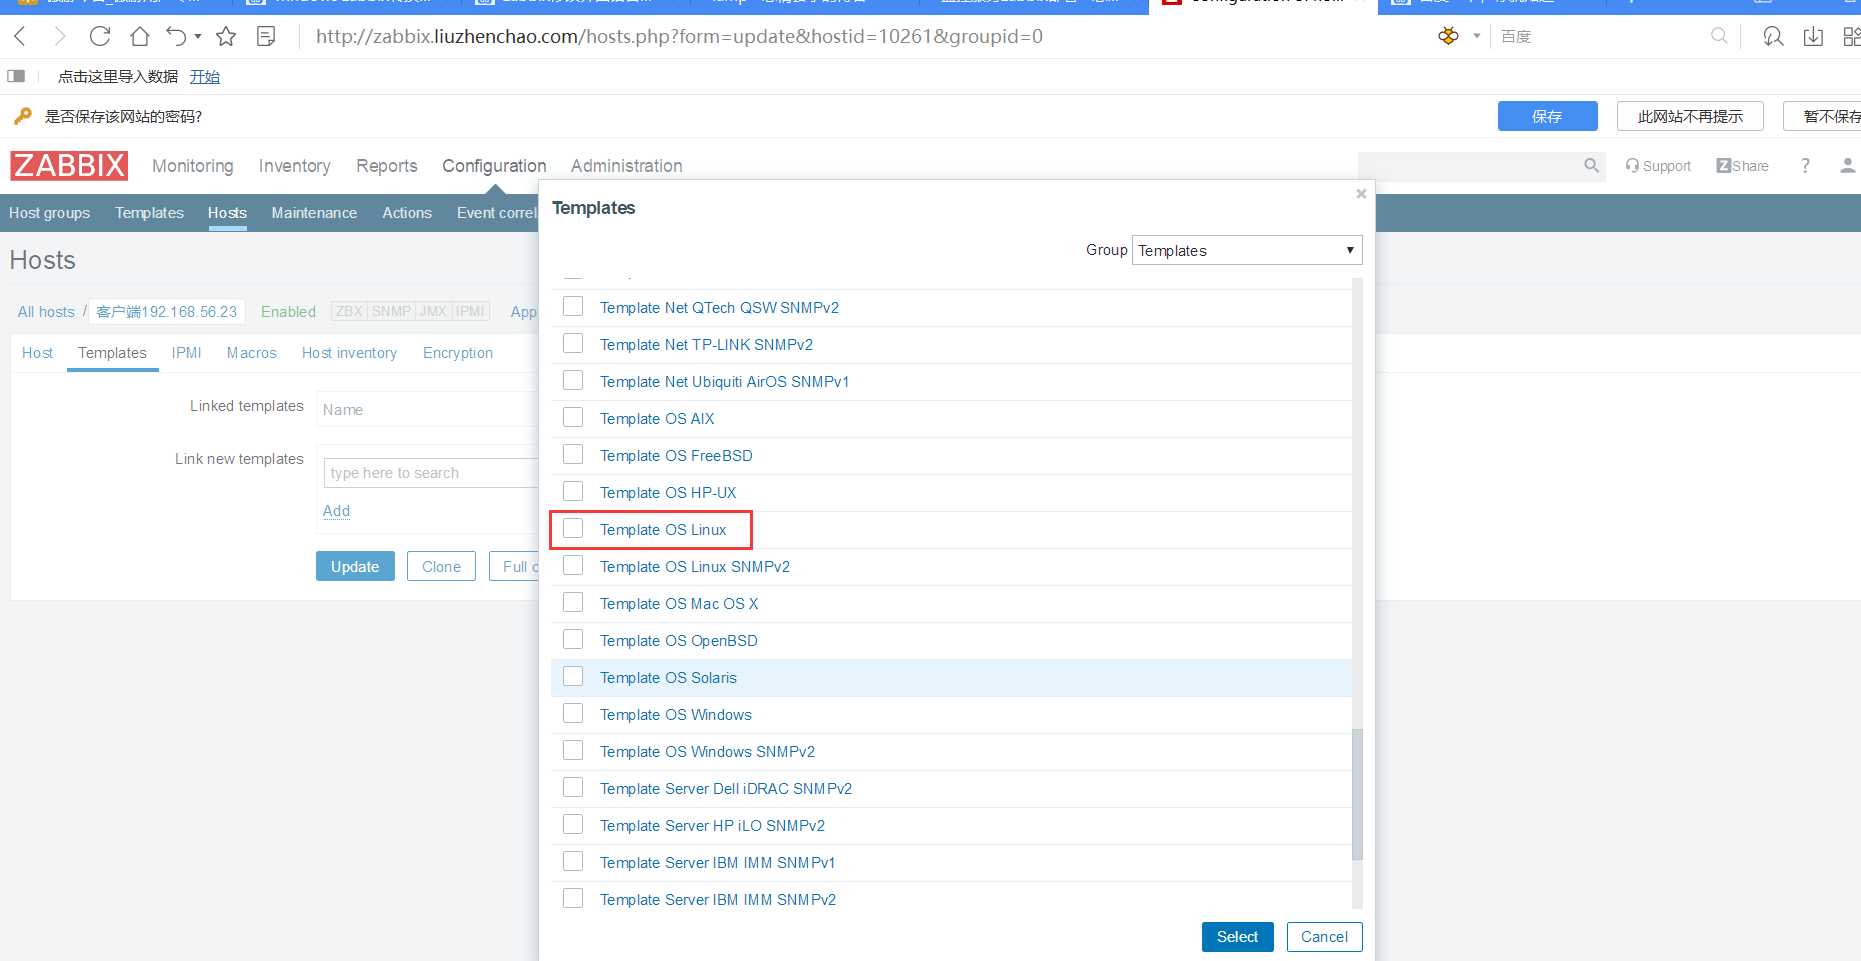Click Cancel button in popup
The image size is (1861, 961).
pos(1324,937)
